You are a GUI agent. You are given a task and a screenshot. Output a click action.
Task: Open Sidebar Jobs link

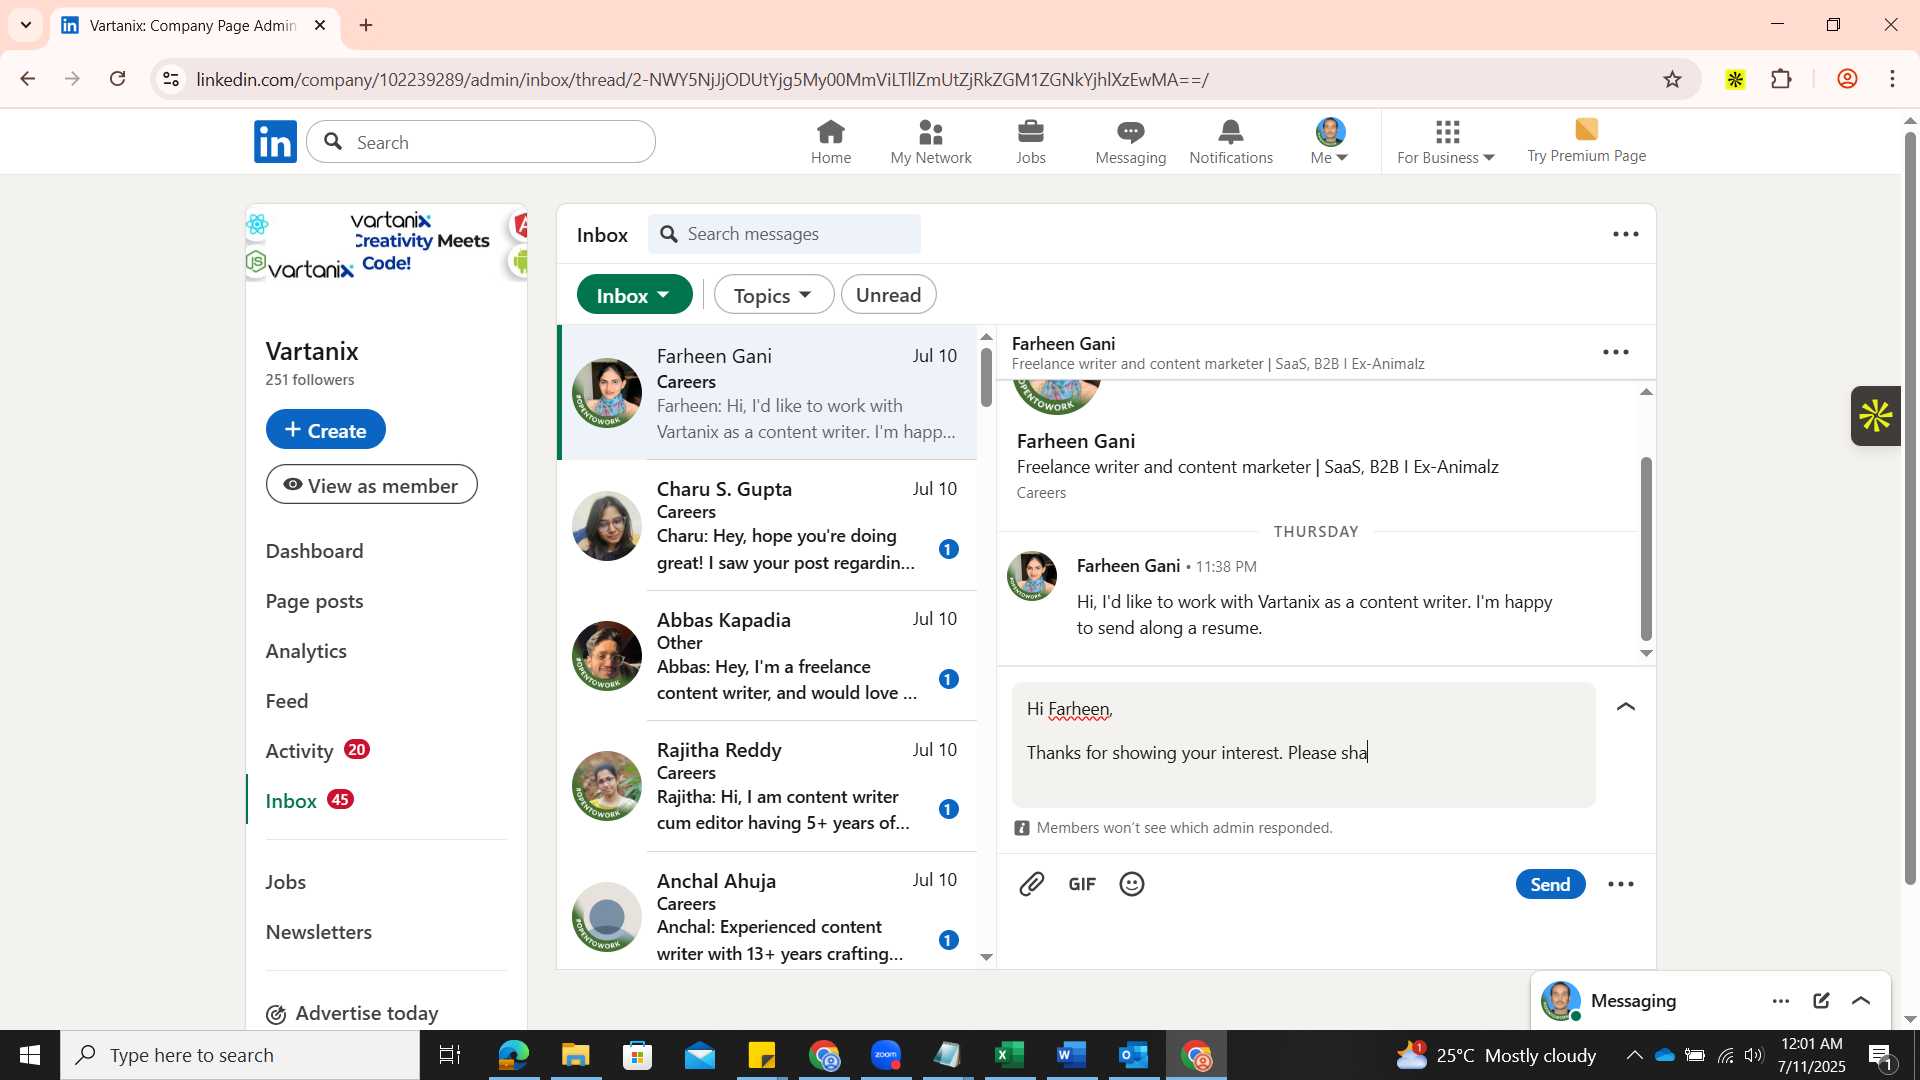pos(286,882)
